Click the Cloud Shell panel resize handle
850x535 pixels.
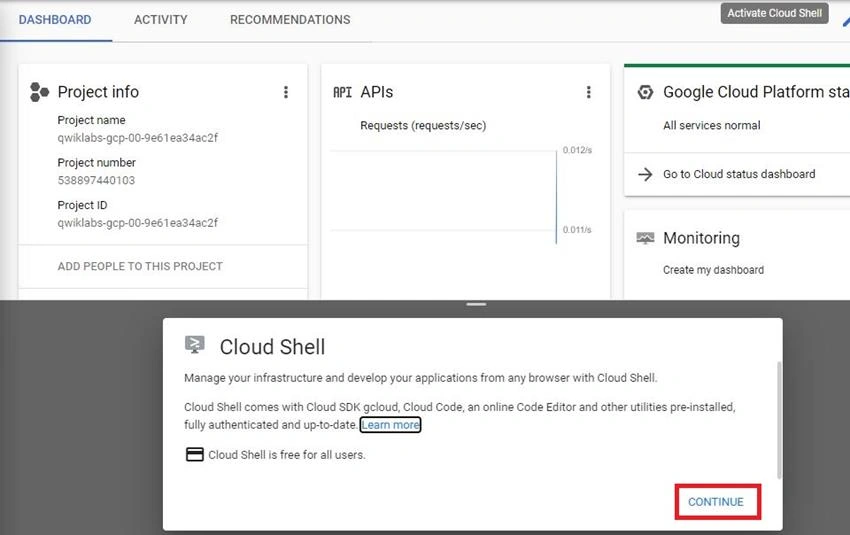[x=476, y=304]
